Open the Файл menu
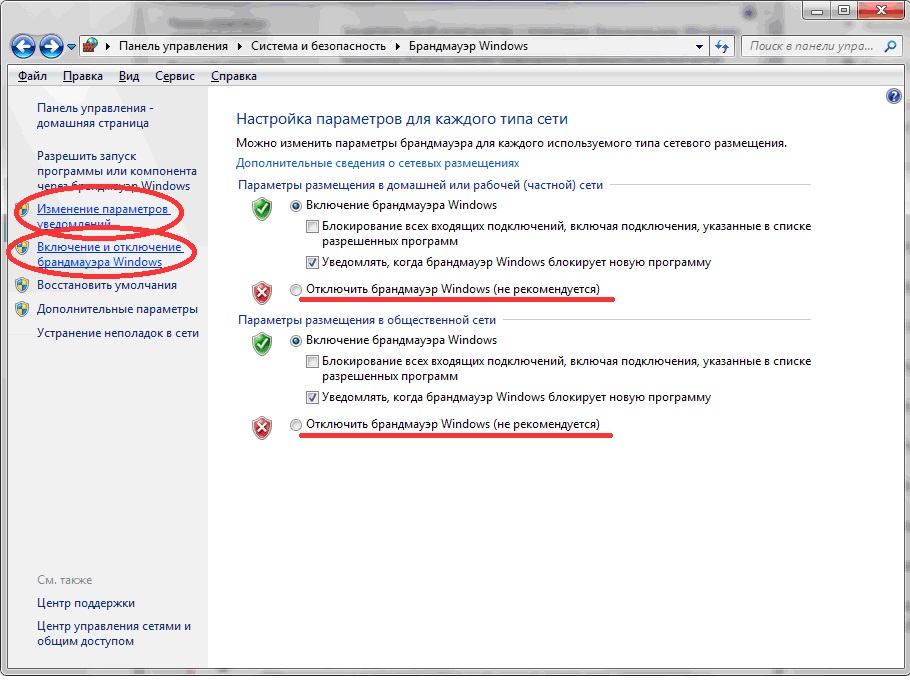The width and height of the screenshot is (910, 680). pos(32,76)
